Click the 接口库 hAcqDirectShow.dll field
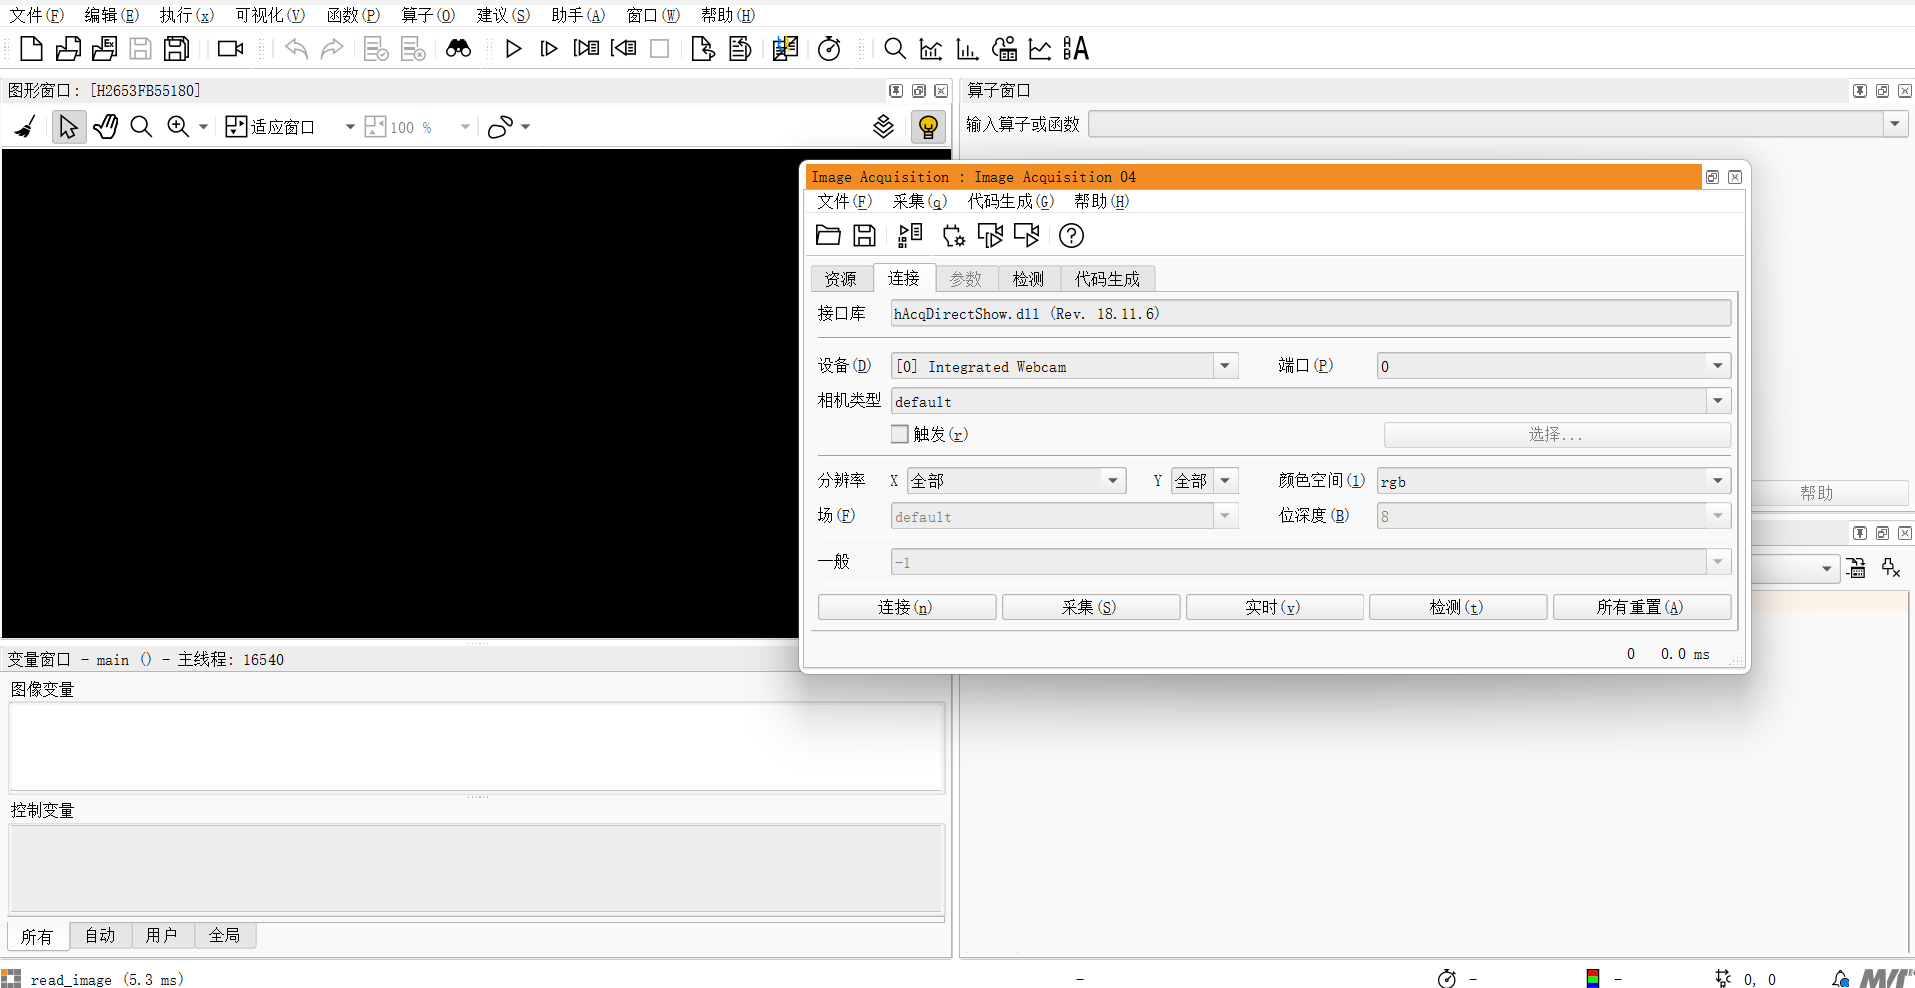The image size is (1915, 988). pos(1310,313)
